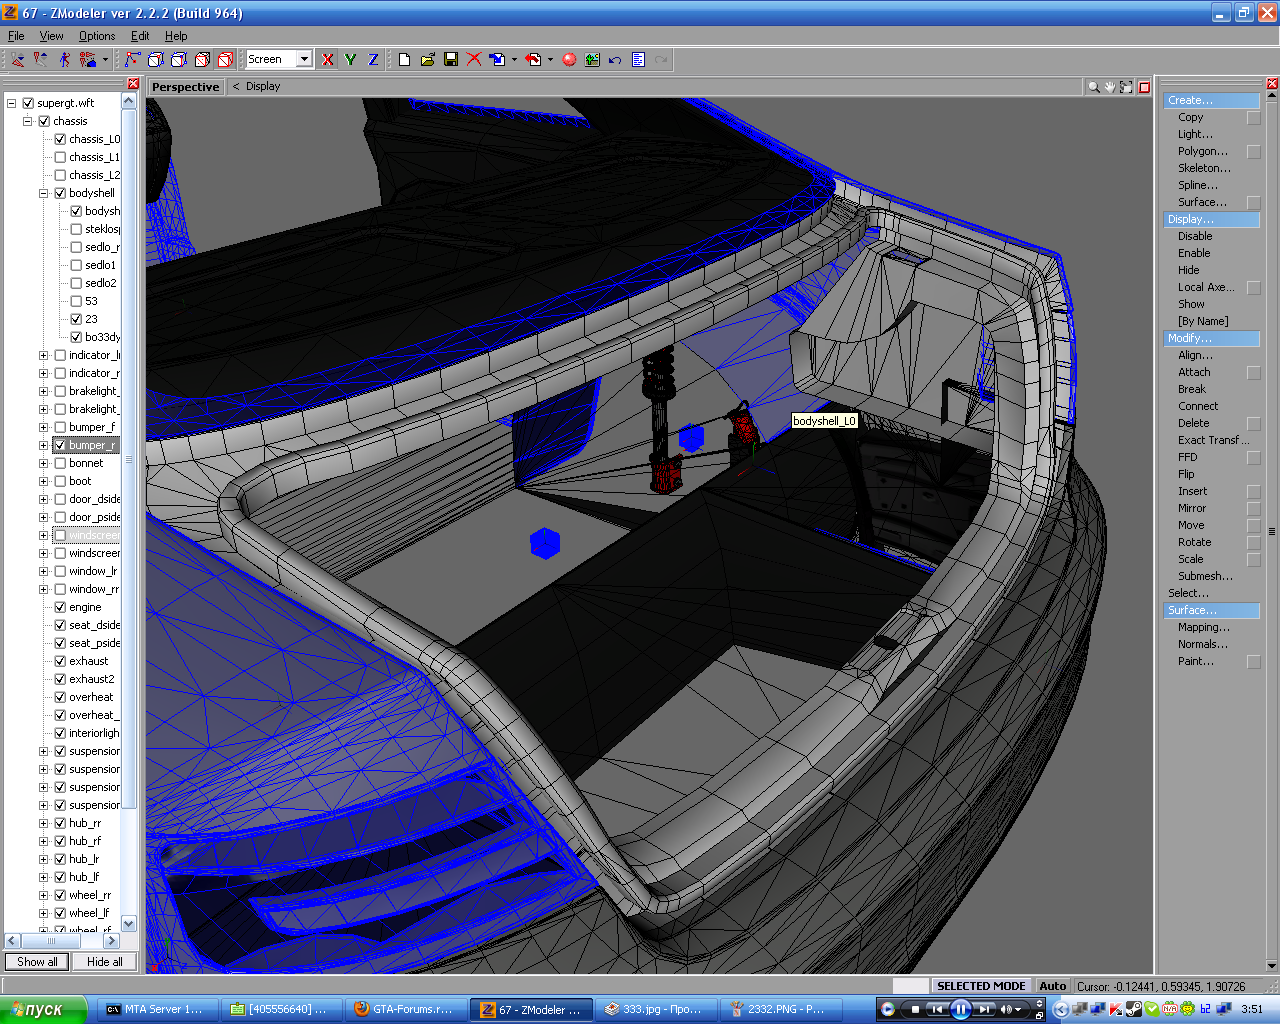Image resolution: width=1280 pixels, height=1024 pixels.
Task: Toggle the X axis constraint
Action: (327, 60)
